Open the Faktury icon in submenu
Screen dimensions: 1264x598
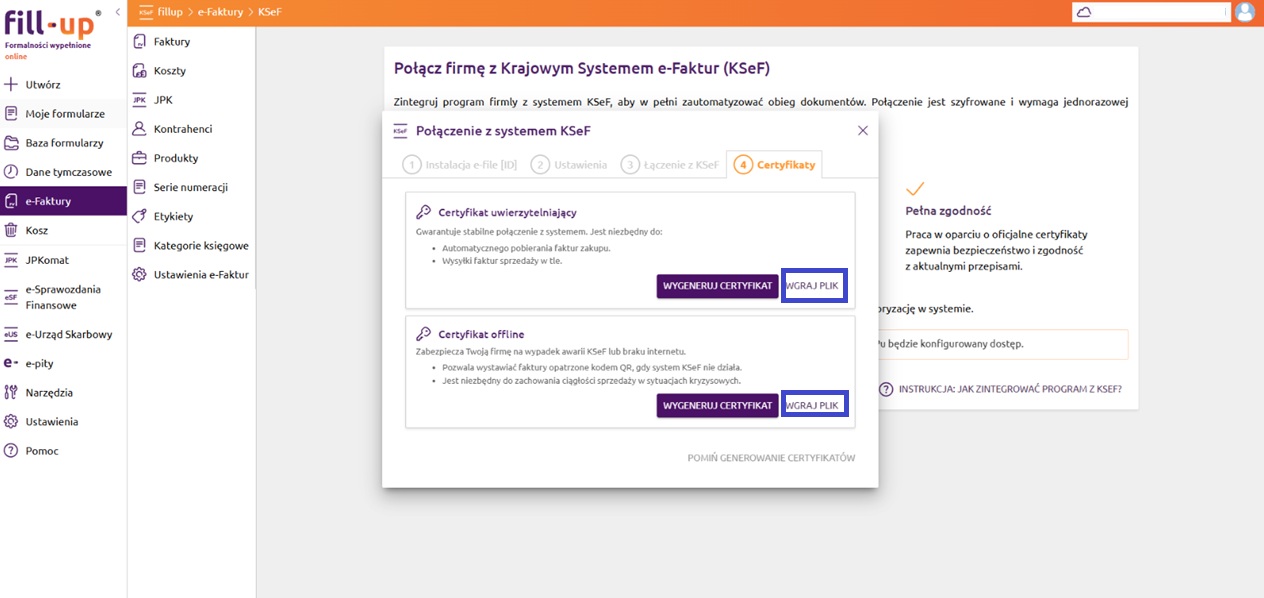(140, 42)
